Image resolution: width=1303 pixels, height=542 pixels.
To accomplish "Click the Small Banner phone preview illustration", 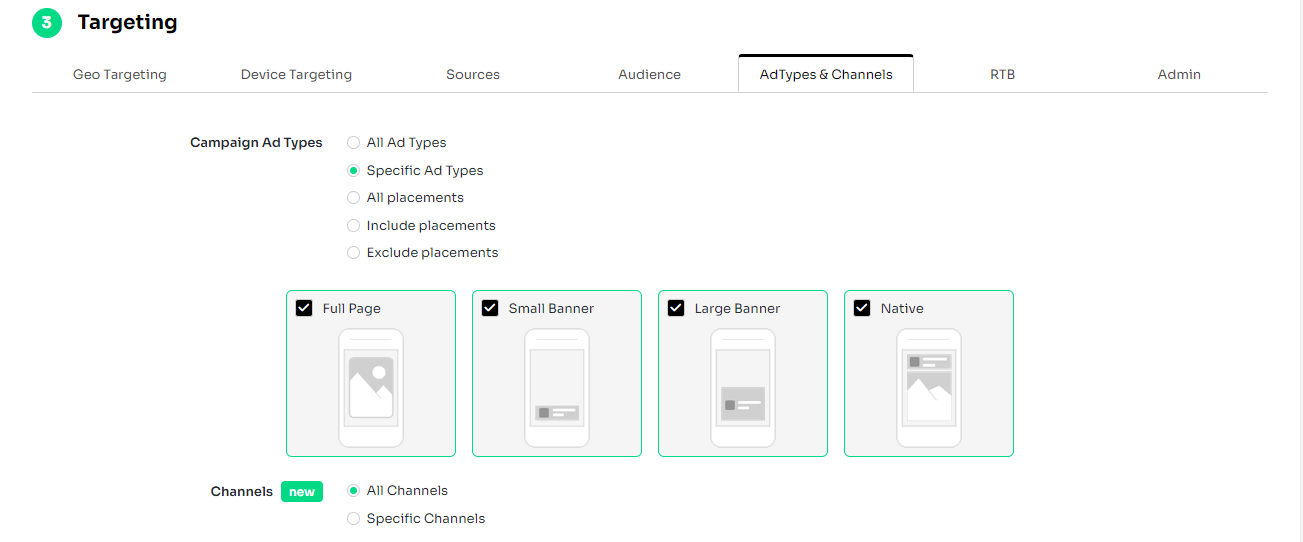I will [557, 388].
